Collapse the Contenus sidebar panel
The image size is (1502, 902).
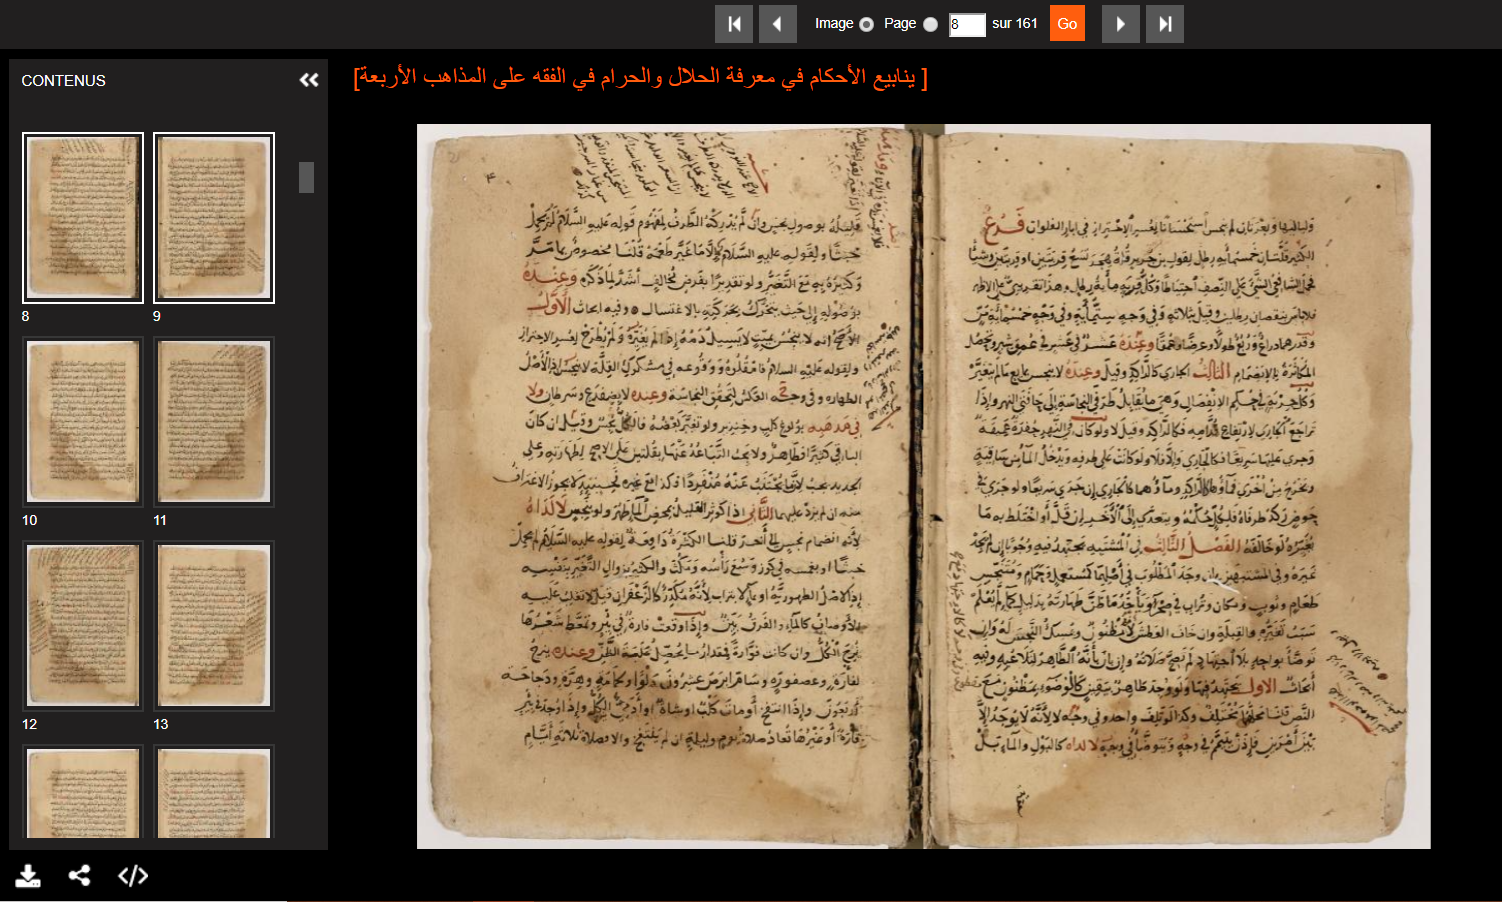click(309, 80)
